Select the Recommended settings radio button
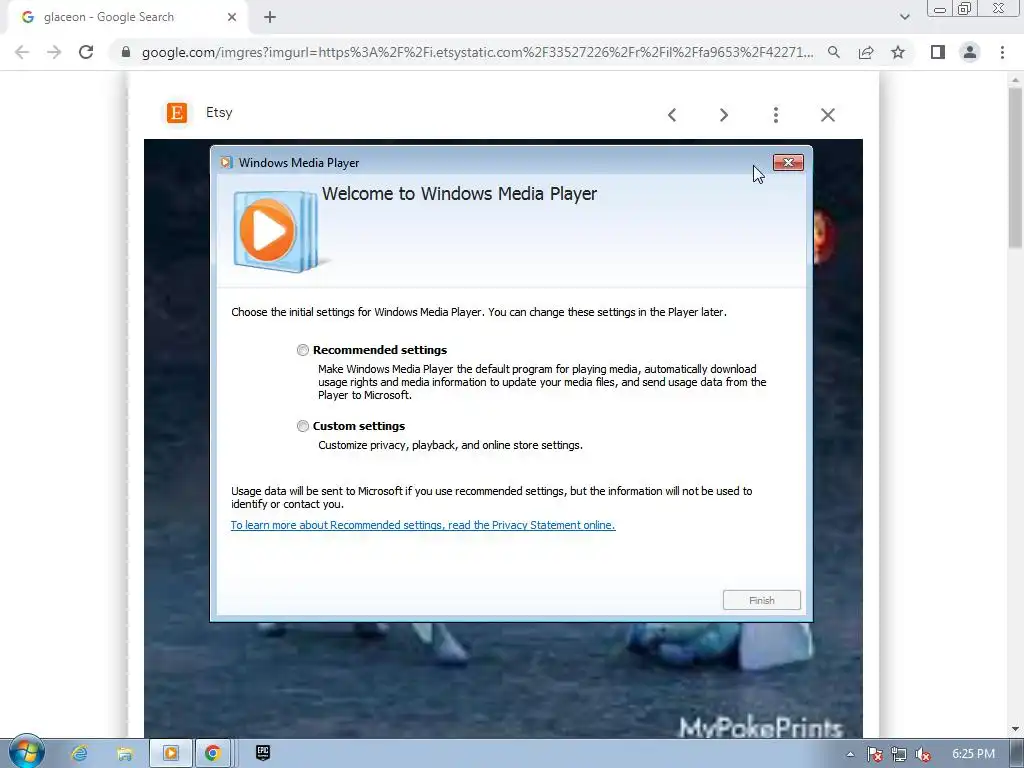The width and height of the screenshot is (1024, 768). pyautogui.click(x=302, y=350)
